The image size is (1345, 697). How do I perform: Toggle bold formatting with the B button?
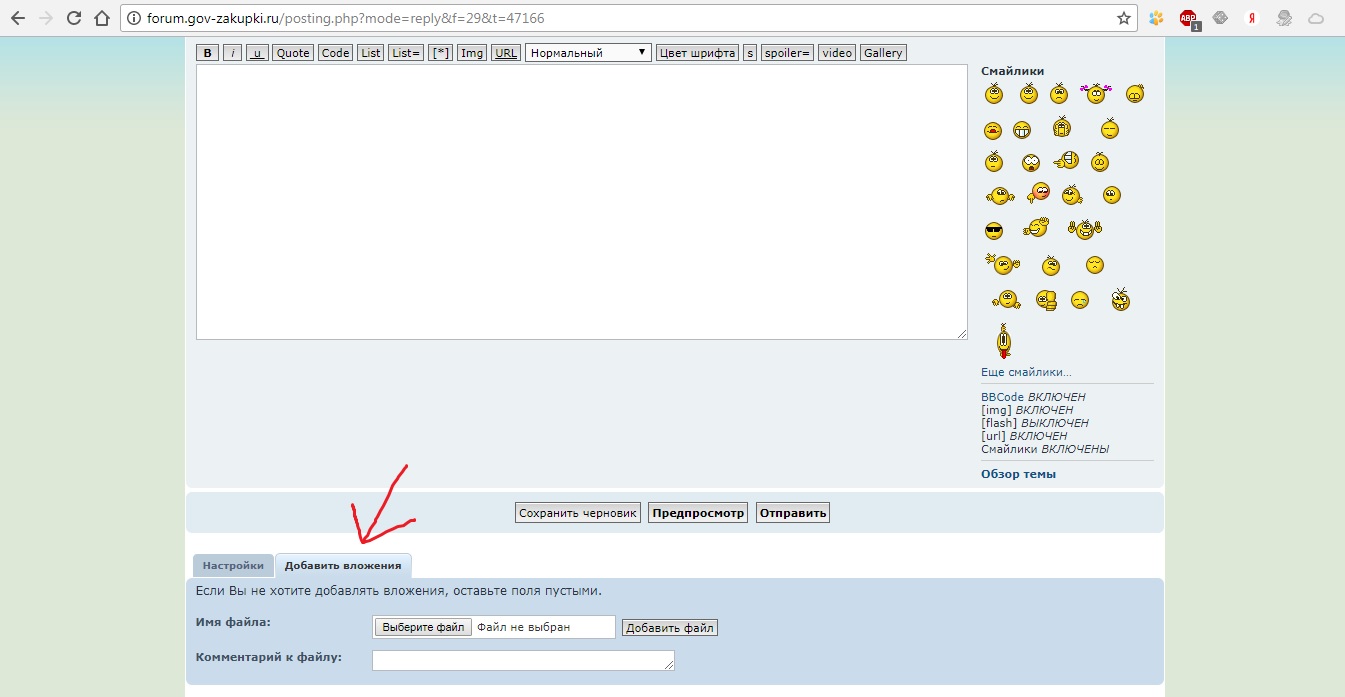click(207, 53)
